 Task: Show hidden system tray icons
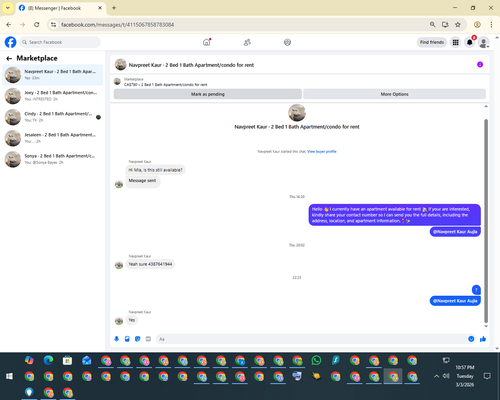click(x=436, y=376)
